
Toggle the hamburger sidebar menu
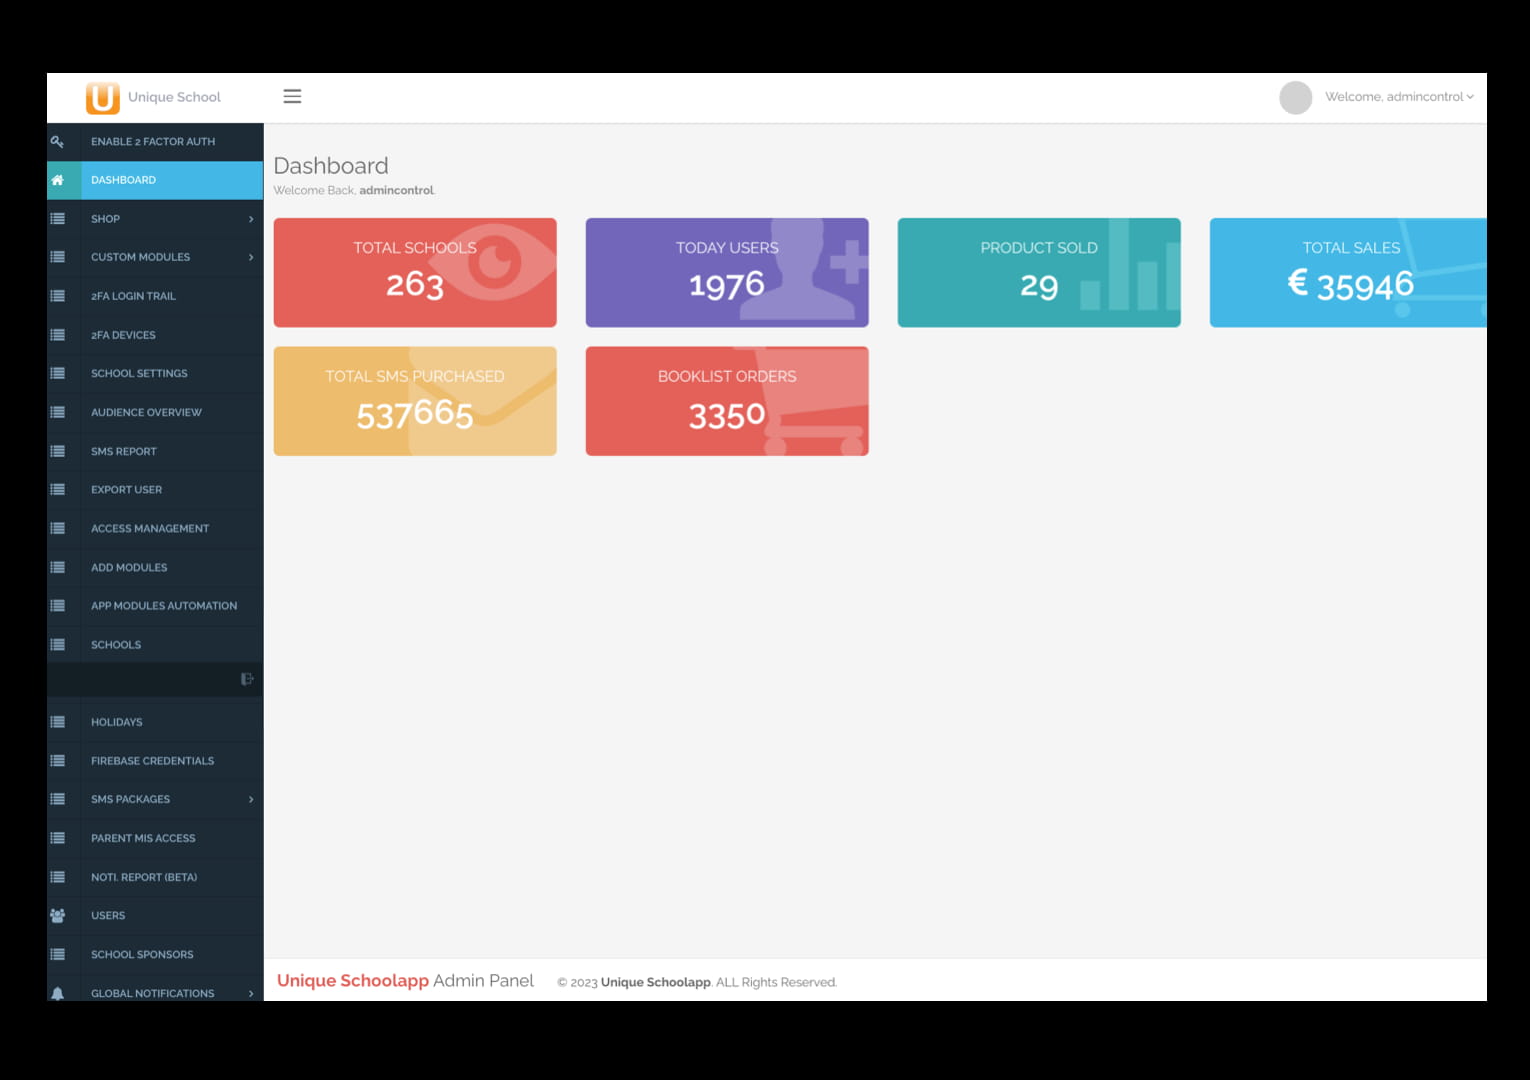pos(292,97)
